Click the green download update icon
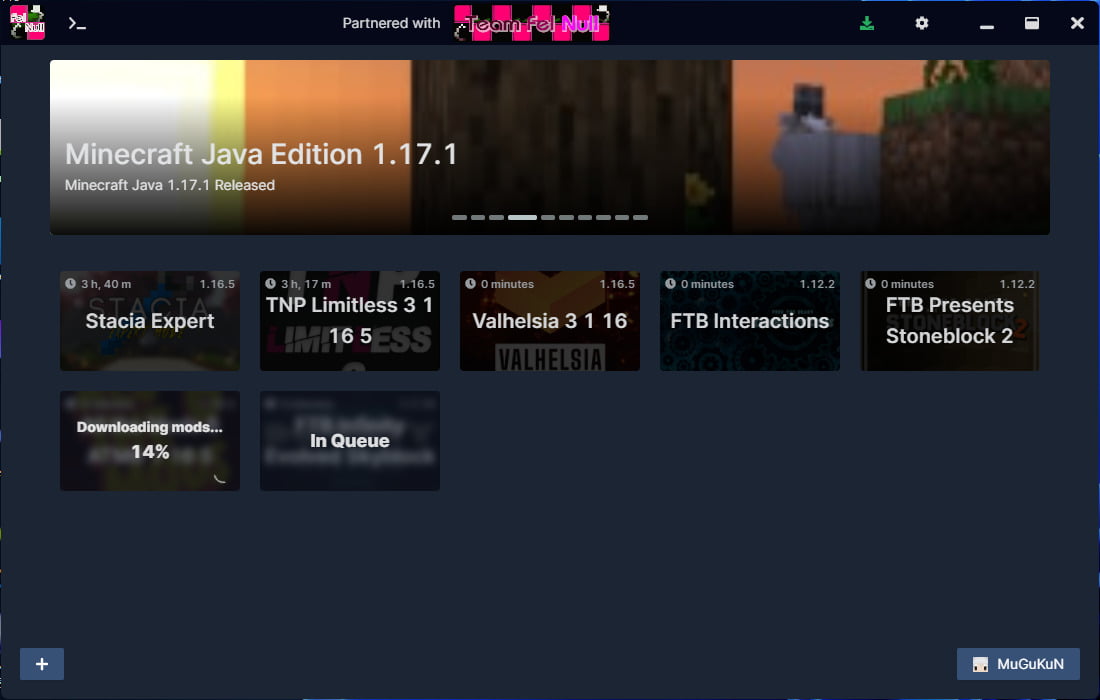Viewport: 1100px width, 700px height. pos(867,23)
